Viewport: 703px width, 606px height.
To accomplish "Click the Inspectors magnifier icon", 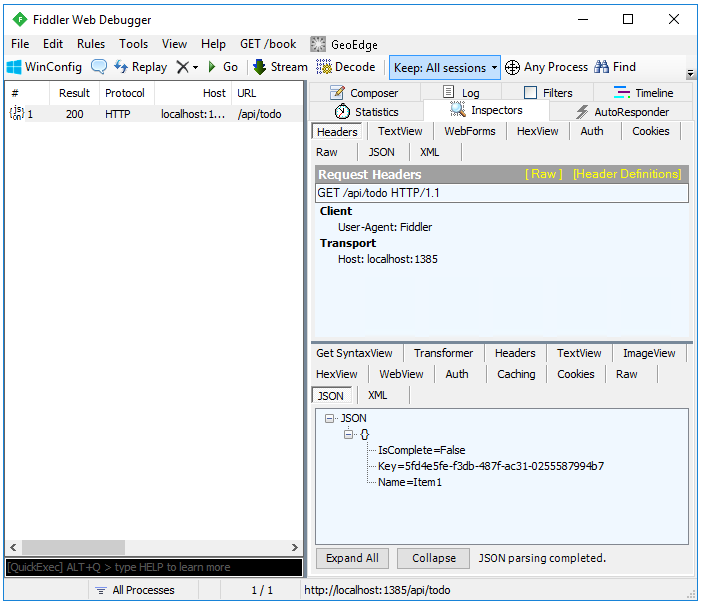I will [458, 109].
